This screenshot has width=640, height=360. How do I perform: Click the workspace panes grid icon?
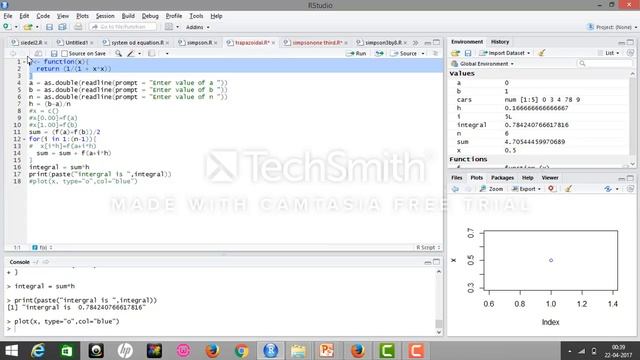169,27
